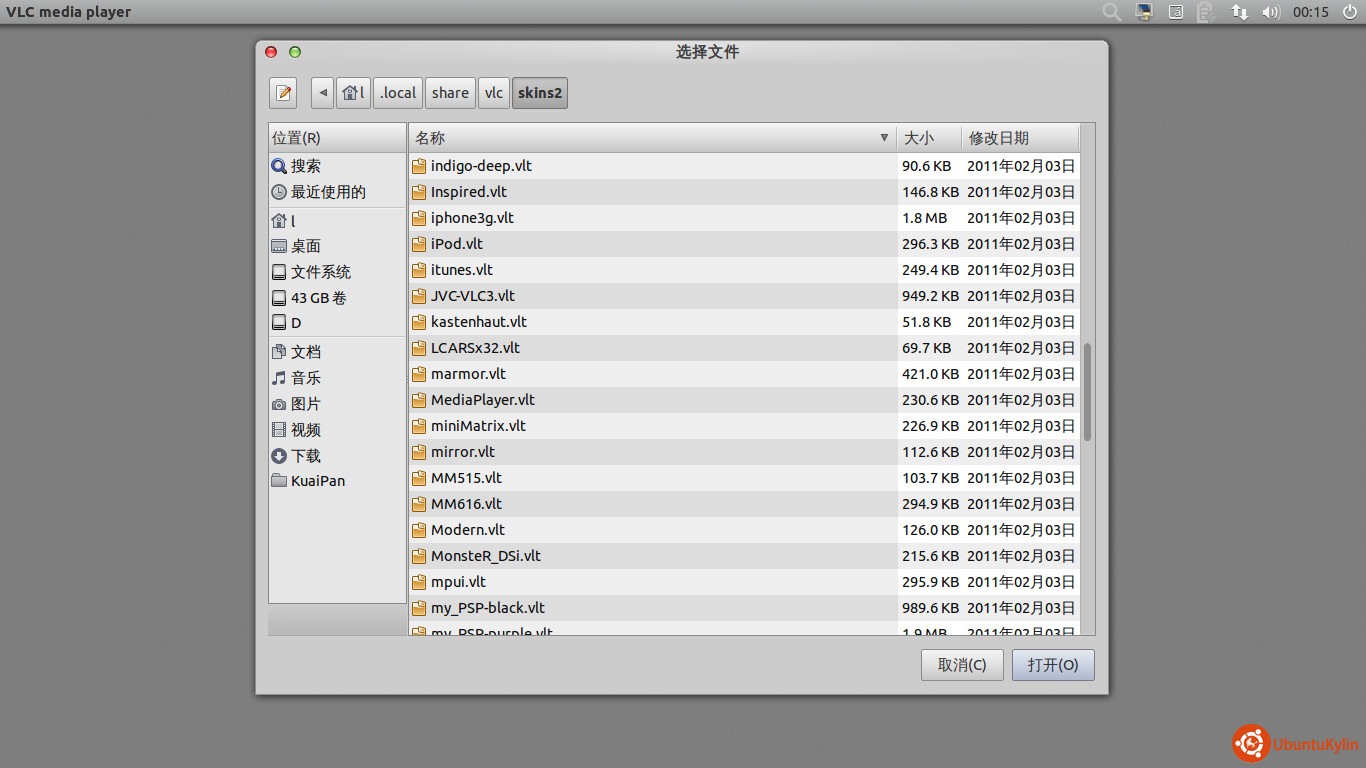
Task: Toggle the type-a-filename pencil button
Action: click(283, 93)
